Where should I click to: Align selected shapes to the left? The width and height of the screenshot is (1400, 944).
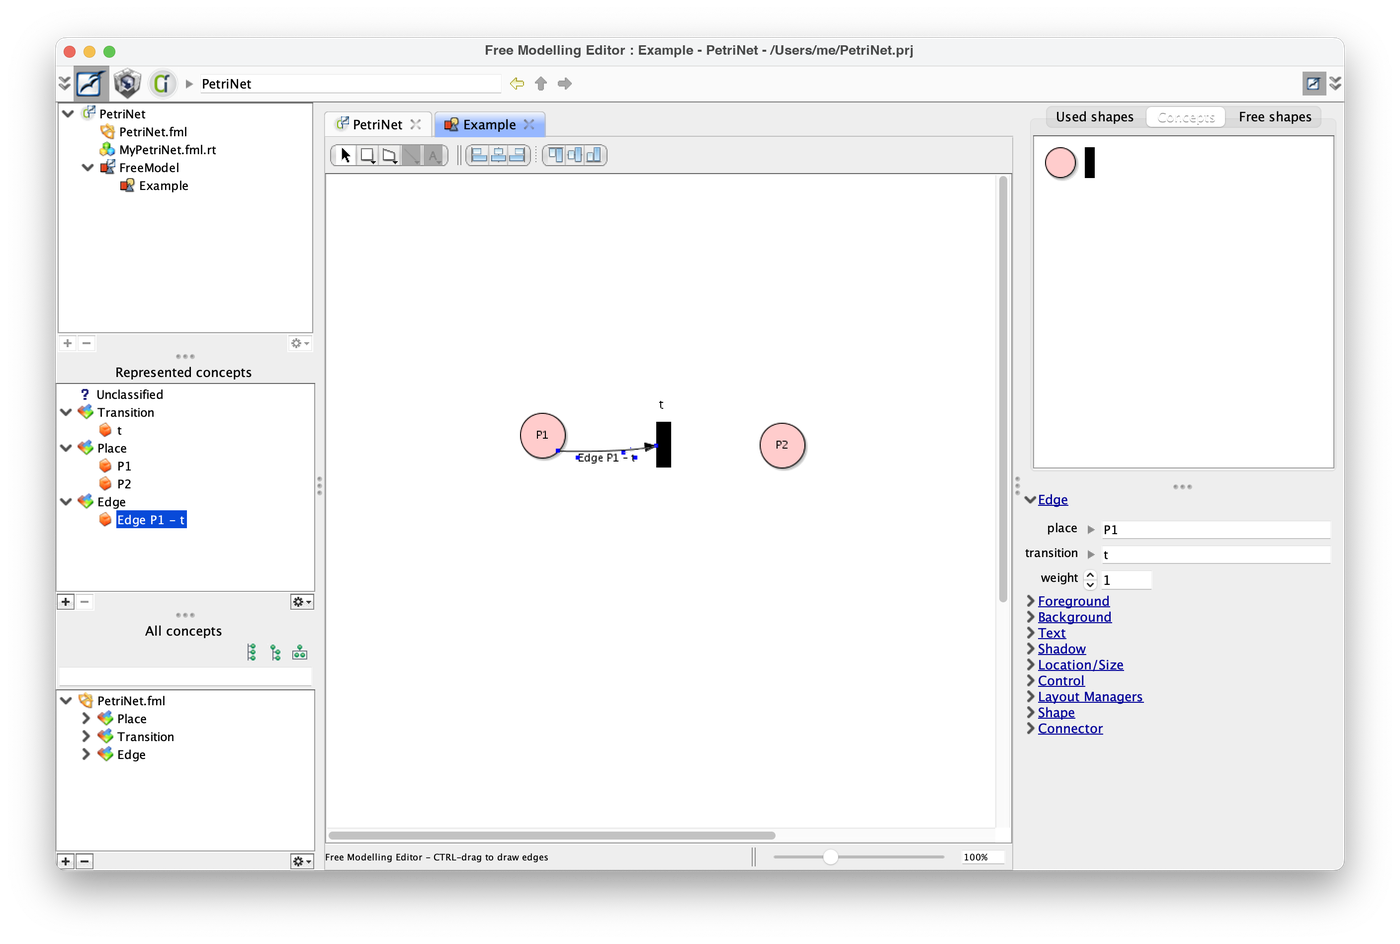click(x=479, y=155)
